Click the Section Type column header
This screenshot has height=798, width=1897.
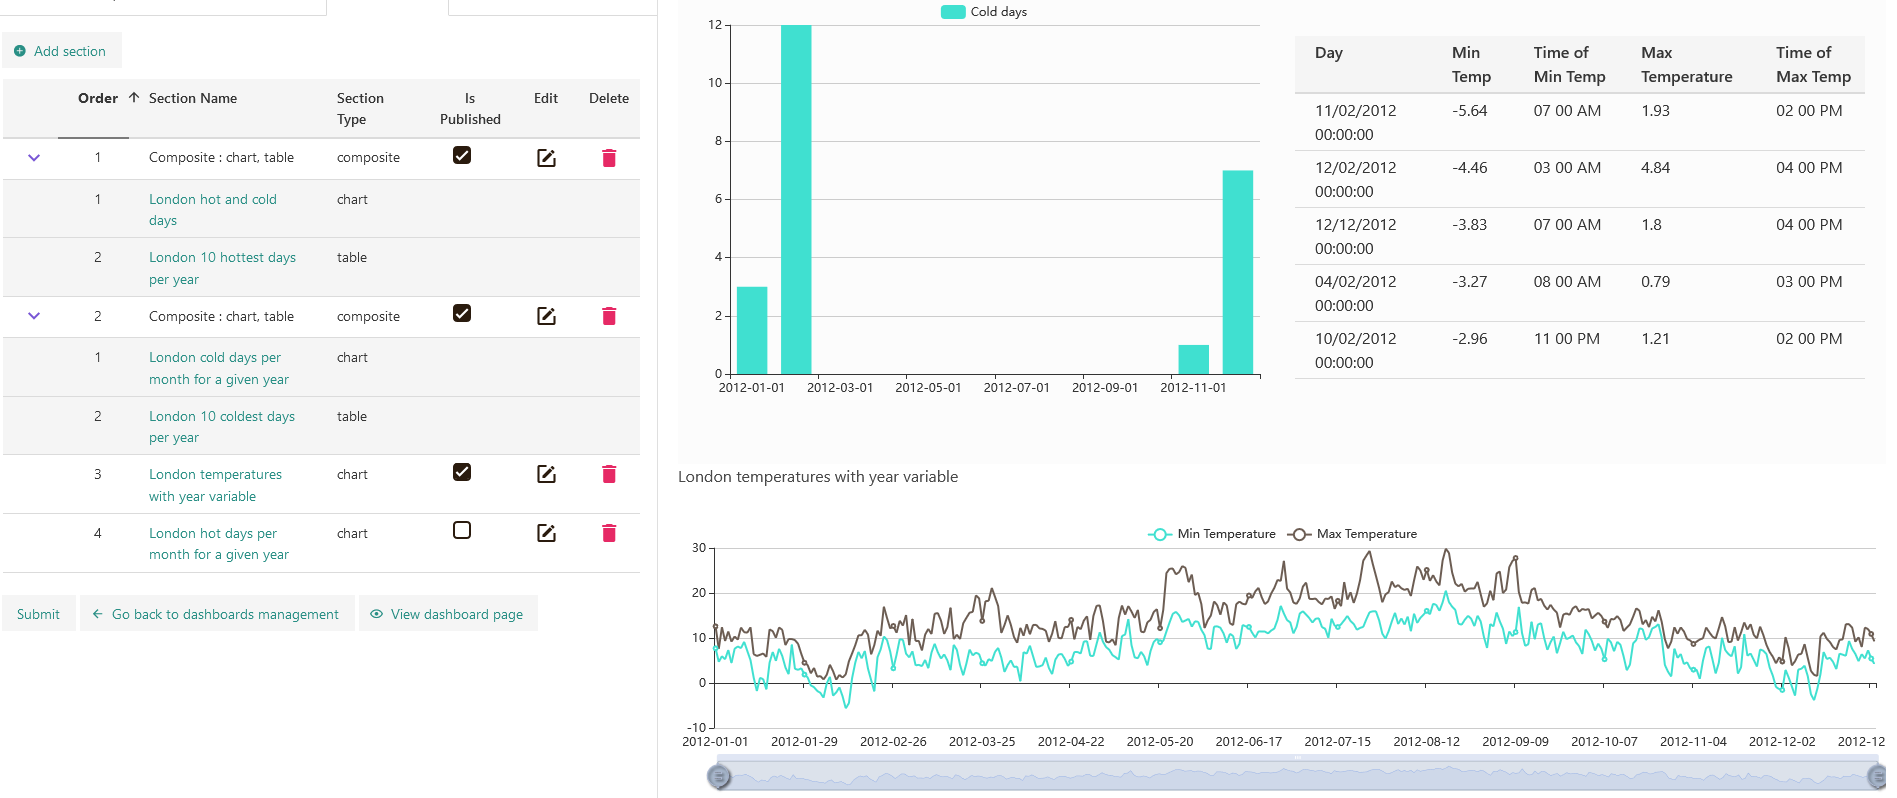(x=360, y=108)
